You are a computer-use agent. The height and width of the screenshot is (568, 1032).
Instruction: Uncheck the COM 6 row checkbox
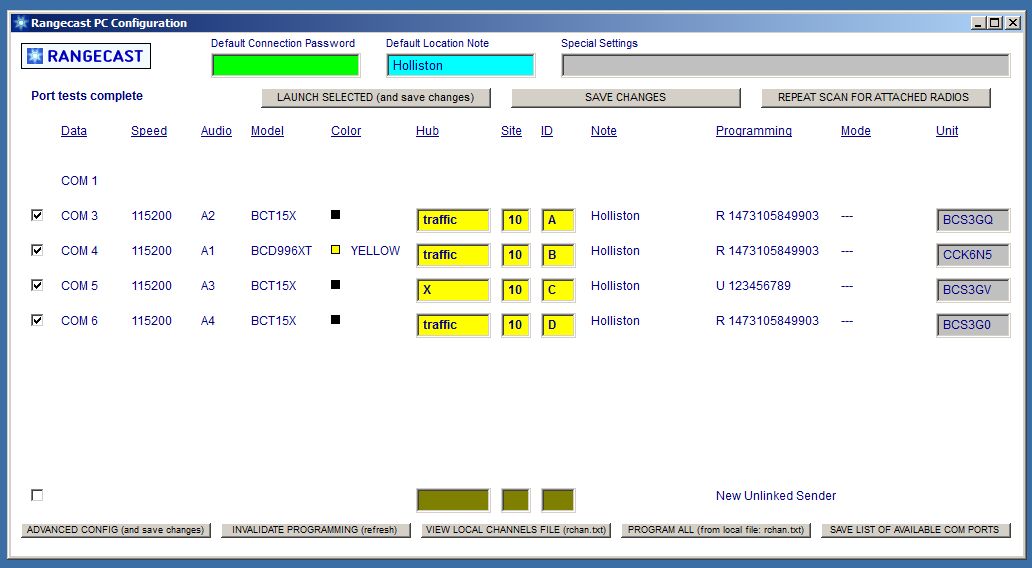coord(37,319)
